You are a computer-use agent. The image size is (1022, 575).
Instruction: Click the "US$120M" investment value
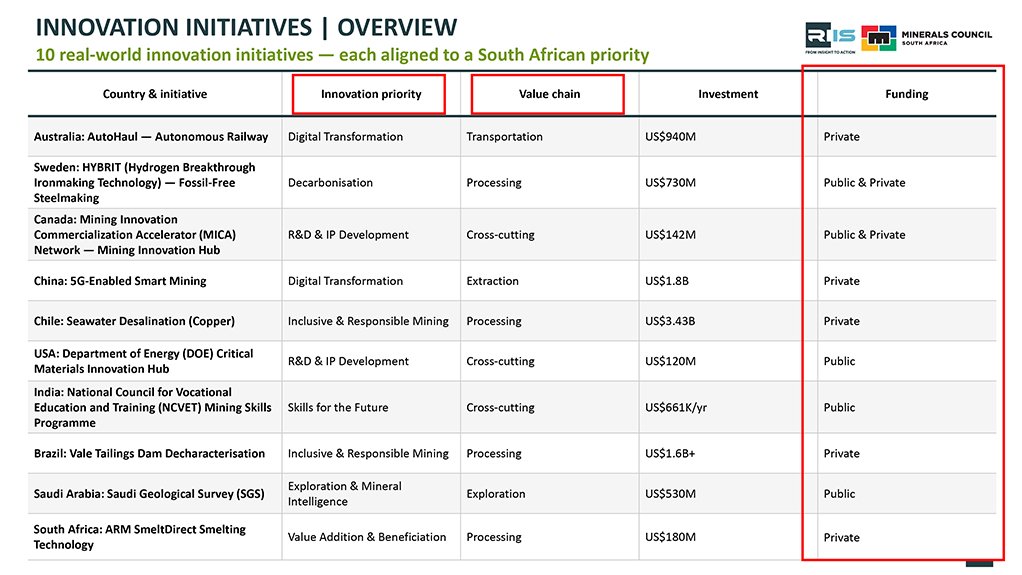[x=670, y=361]
